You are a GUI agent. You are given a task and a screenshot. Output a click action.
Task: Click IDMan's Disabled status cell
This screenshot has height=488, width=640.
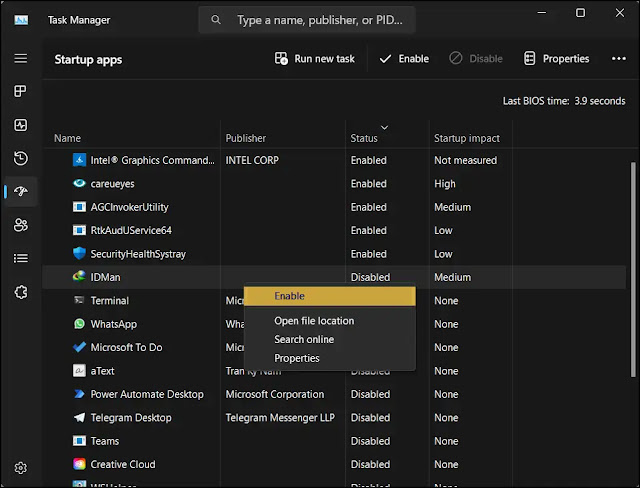coord(370,277)
